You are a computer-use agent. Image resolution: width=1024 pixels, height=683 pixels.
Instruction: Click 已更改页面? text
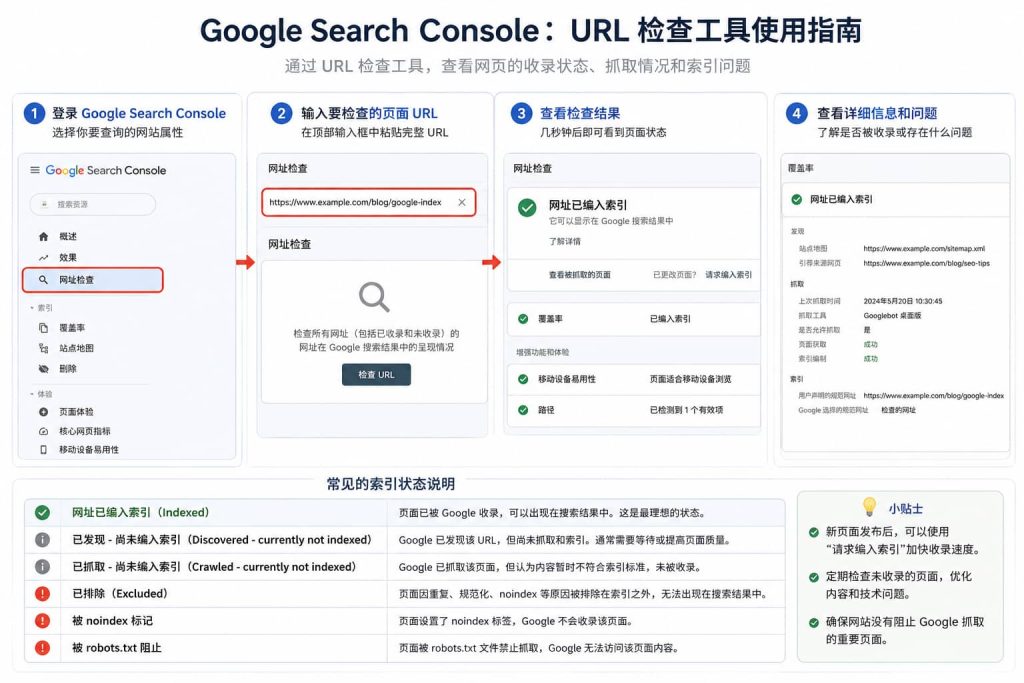(x=675, y=275)
